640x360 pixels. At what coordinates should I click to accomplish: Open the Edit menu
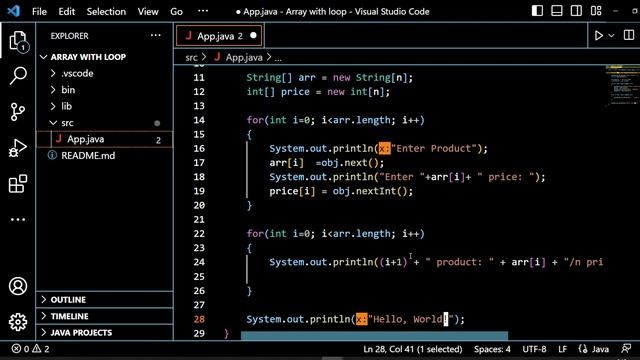pyautogui.click(x=66, y=11)
